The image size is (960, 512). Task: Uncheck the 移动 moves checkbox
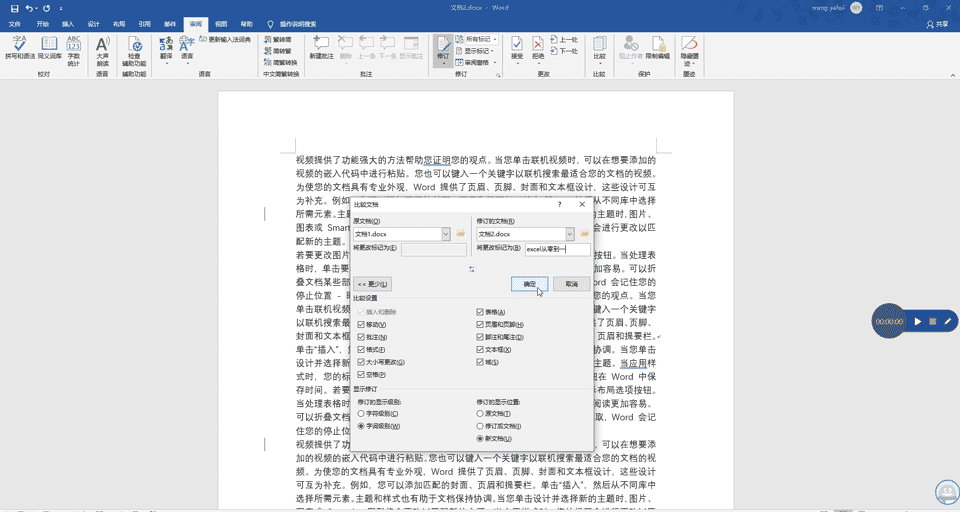tap(362, 325)
